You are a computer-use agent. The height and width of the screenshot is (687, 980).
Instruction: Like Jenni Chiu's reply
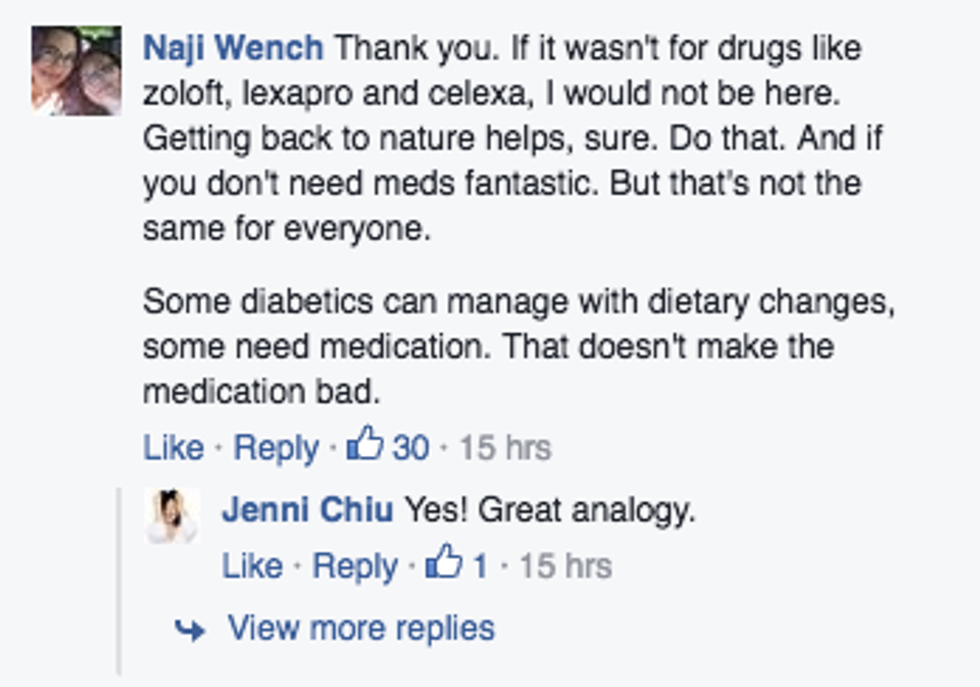(x=252, y=566)
